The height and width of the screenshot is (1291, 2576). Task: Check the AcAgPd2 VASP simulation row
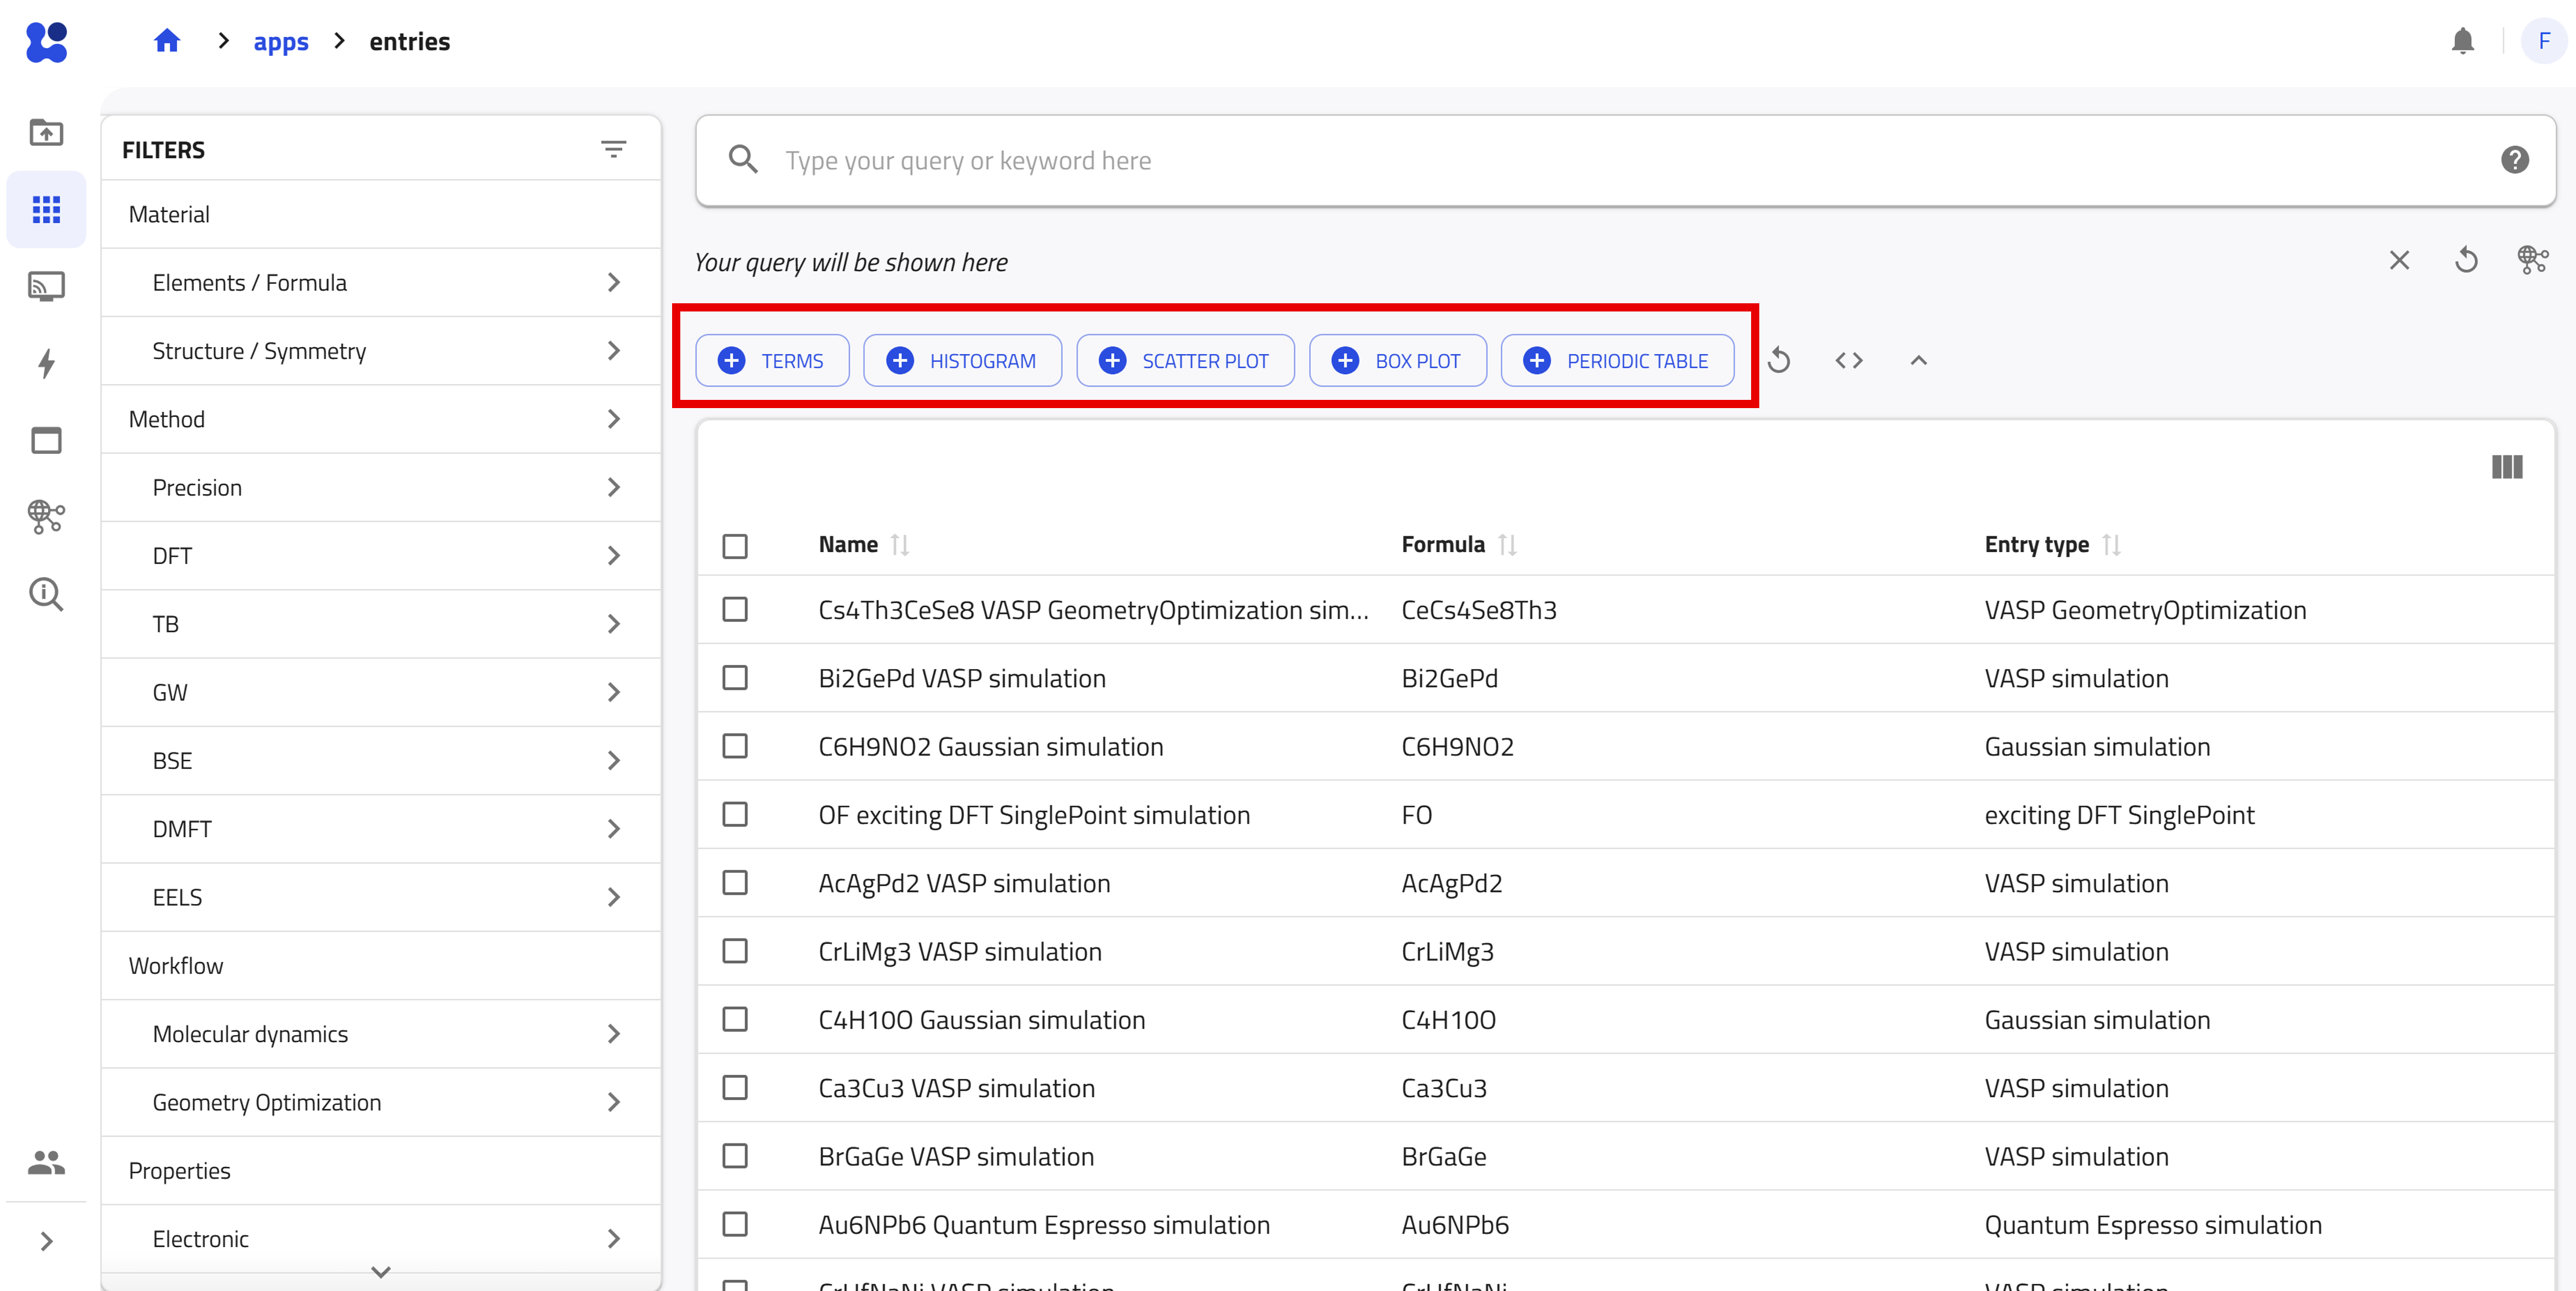pos(735,883)
